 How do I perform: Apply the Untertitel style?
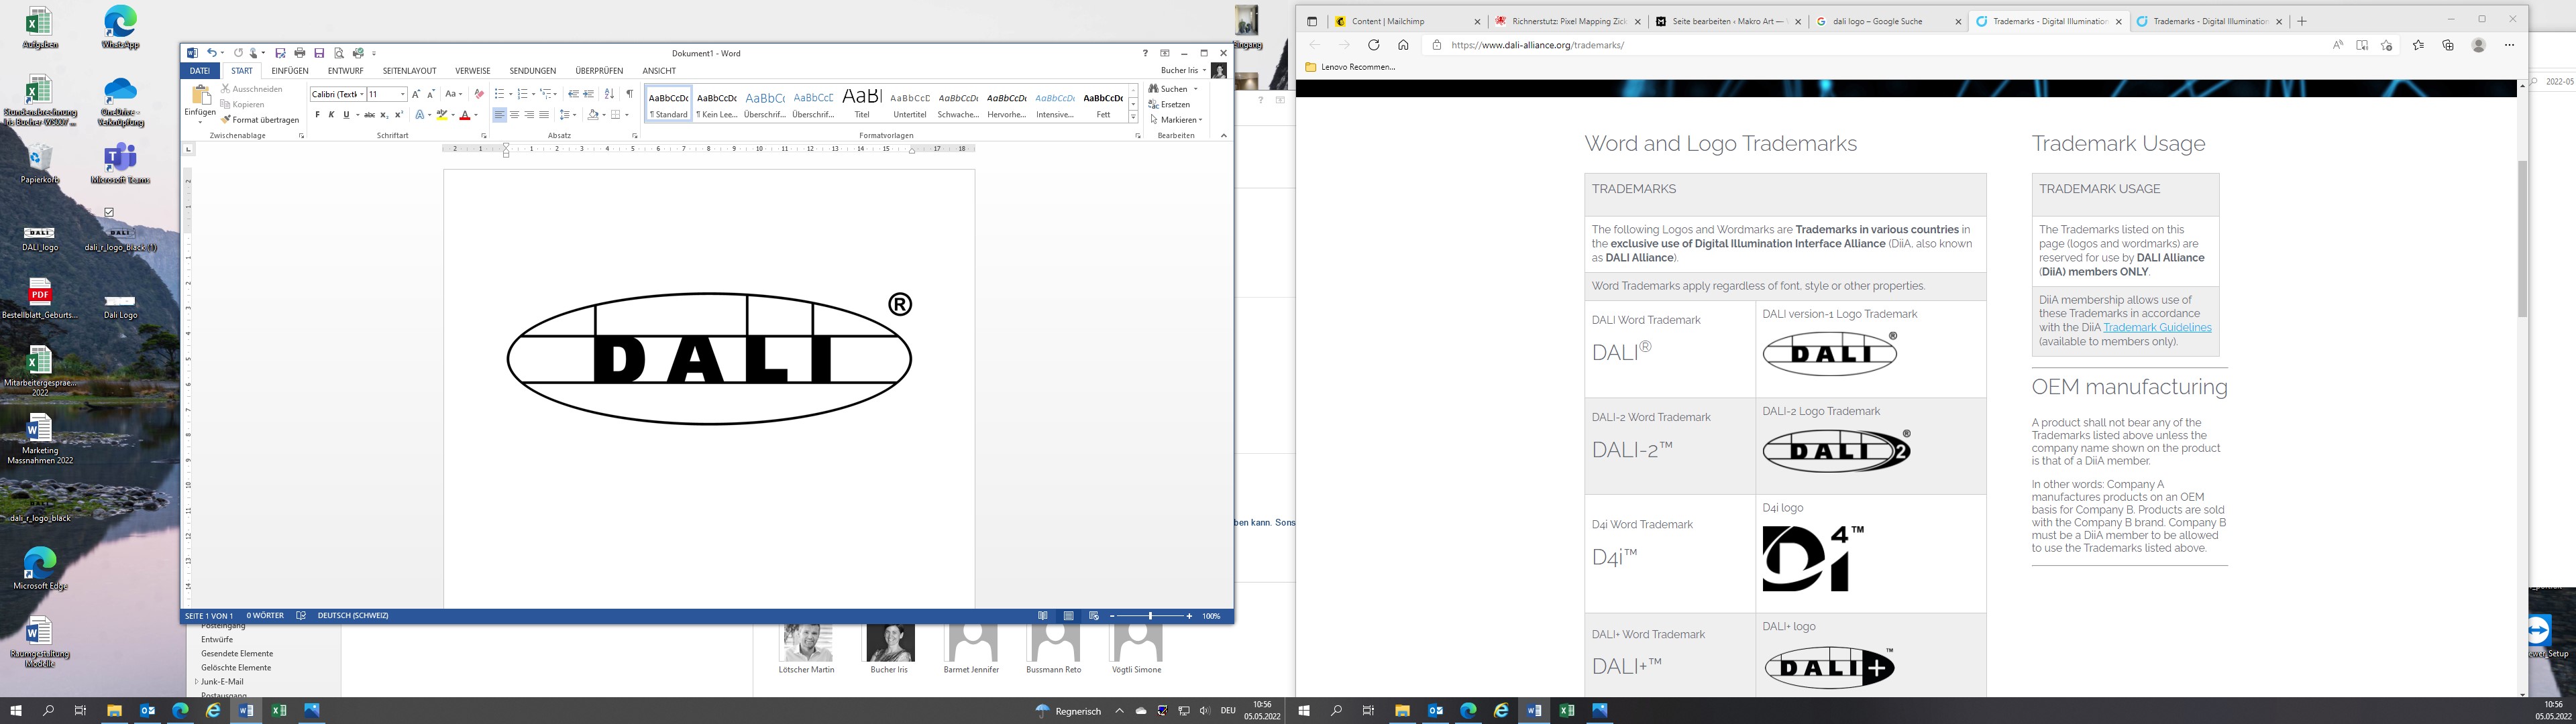pos(910,103)
